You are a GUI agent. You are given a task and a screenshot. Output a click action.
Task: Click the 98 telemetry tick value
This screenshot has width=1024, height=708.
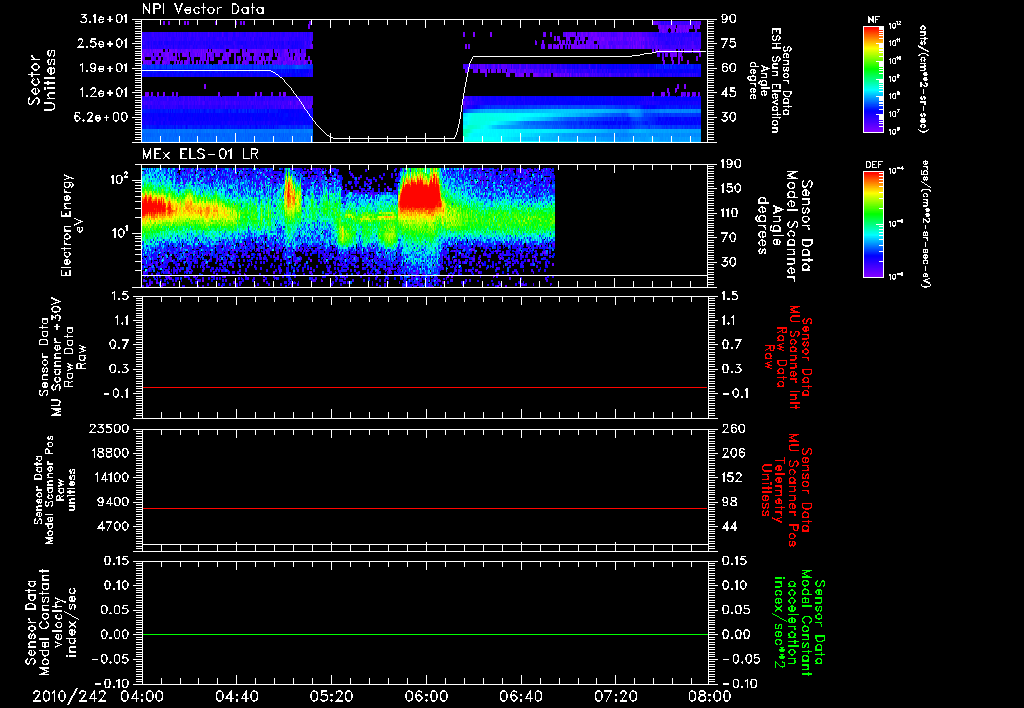click(x=728, y=502)
